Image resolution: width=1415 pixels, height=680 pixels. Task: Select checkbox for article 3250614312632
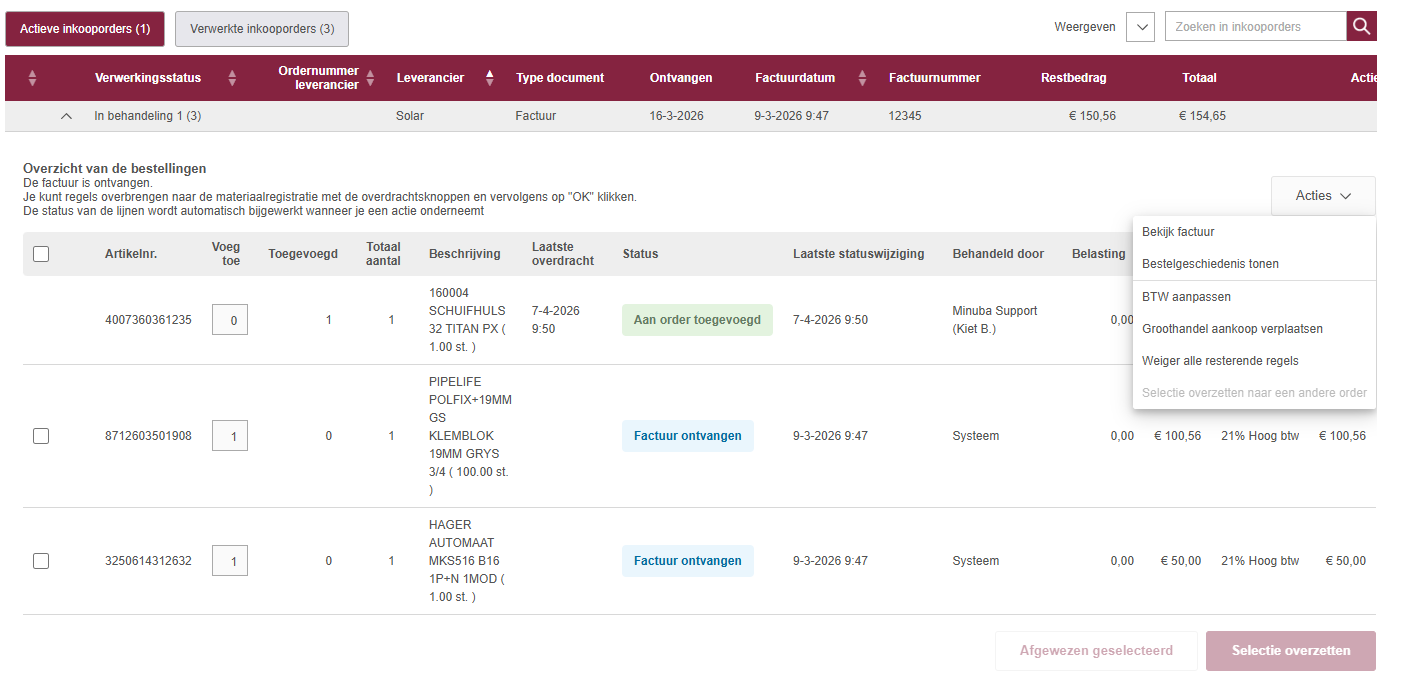click(41, 561)
